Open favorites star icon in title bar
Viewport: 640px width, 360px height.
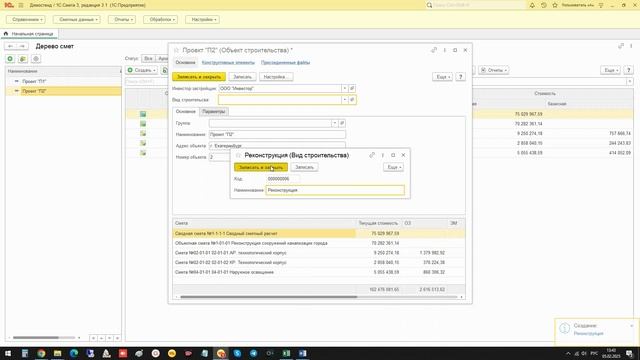pos(555,5)
